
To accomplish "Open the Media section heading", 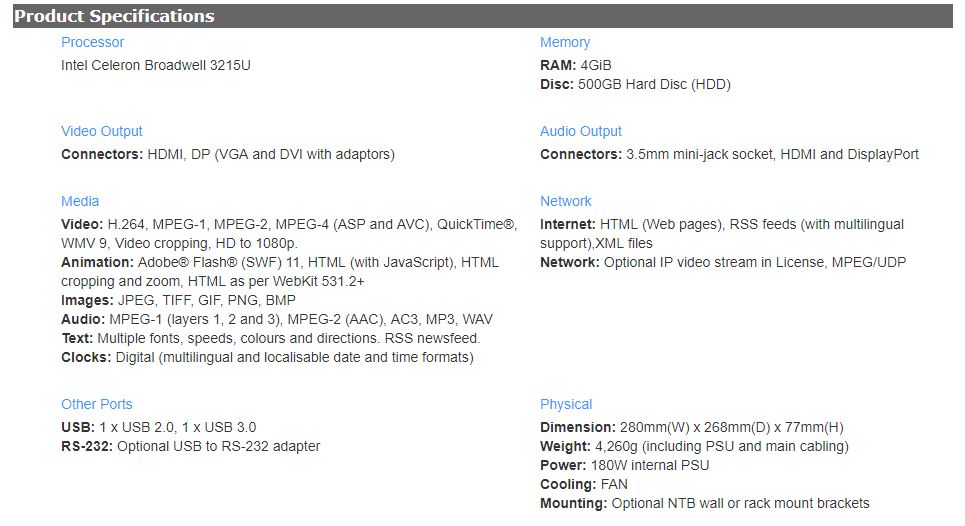I will 80,202.
